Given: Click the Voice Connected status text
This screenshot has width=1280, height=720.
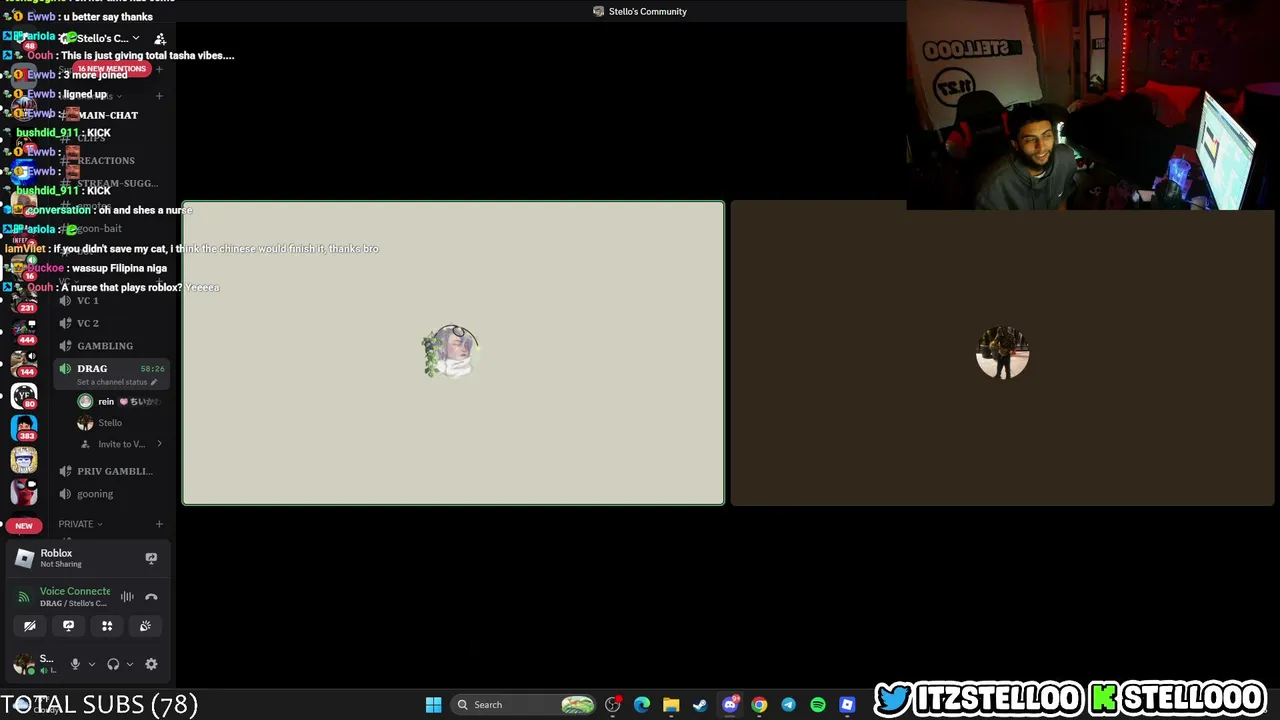Looking at the screenshot, I should click(x=75, y=591).
